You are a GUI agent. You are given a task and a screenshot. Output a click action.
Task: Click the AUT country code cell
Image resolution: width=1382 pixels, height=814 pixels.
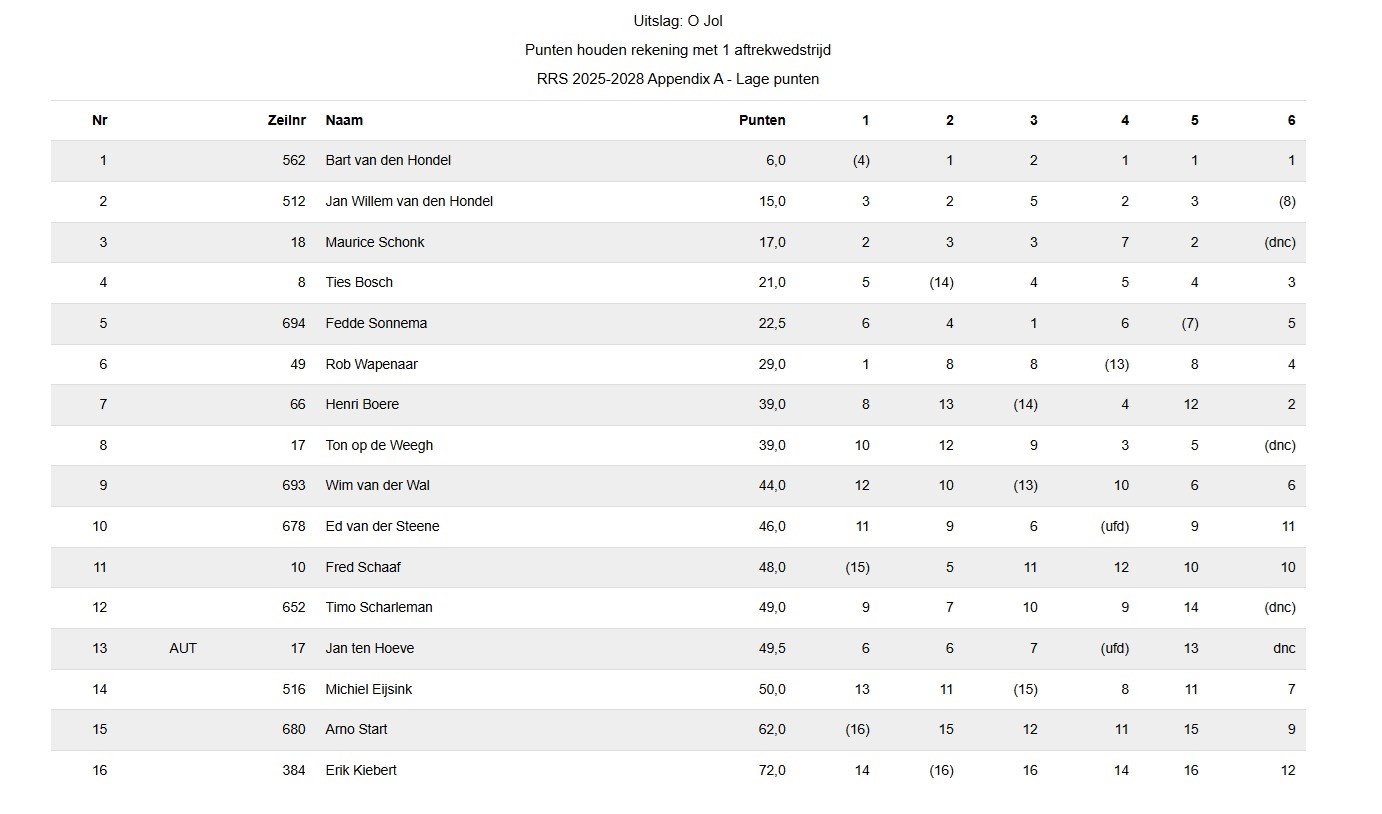183,648
